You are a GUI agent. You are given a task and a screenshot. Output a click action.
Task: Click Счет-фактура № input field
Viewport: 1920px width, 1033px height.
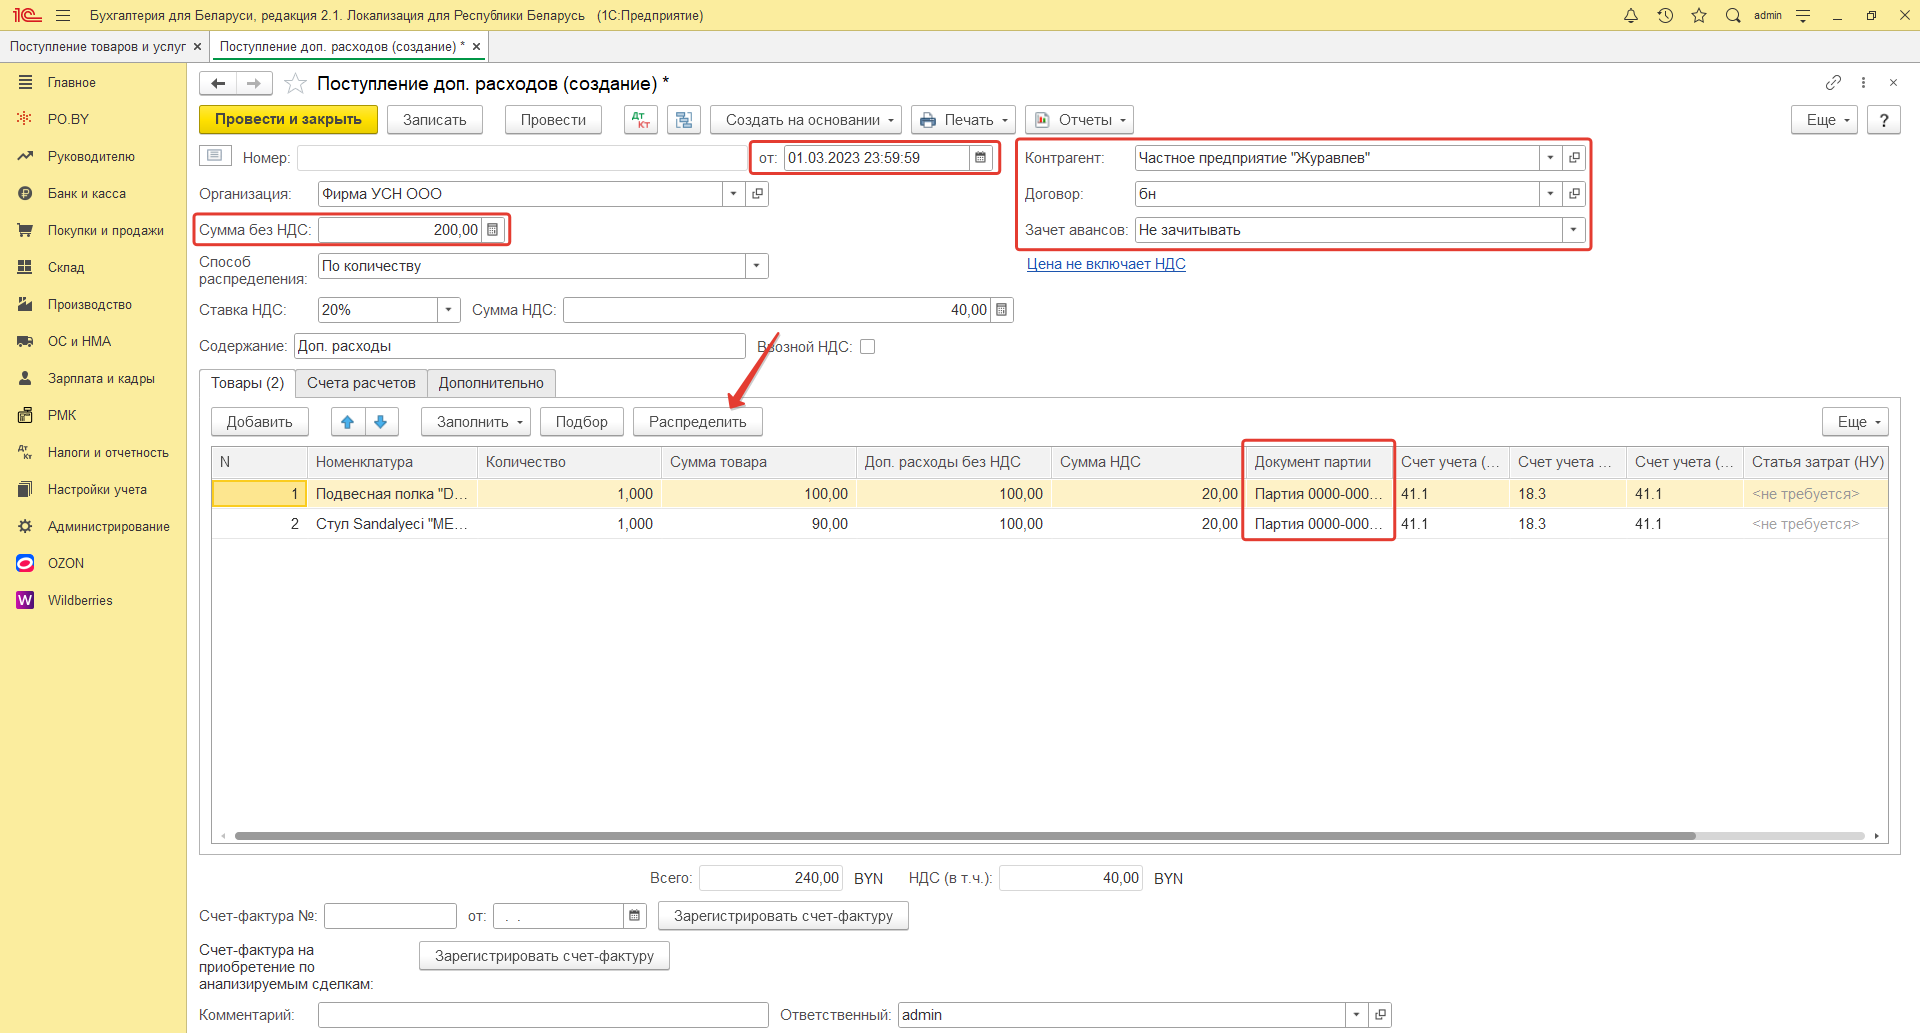pyautogui.click(x=390, y=916)
